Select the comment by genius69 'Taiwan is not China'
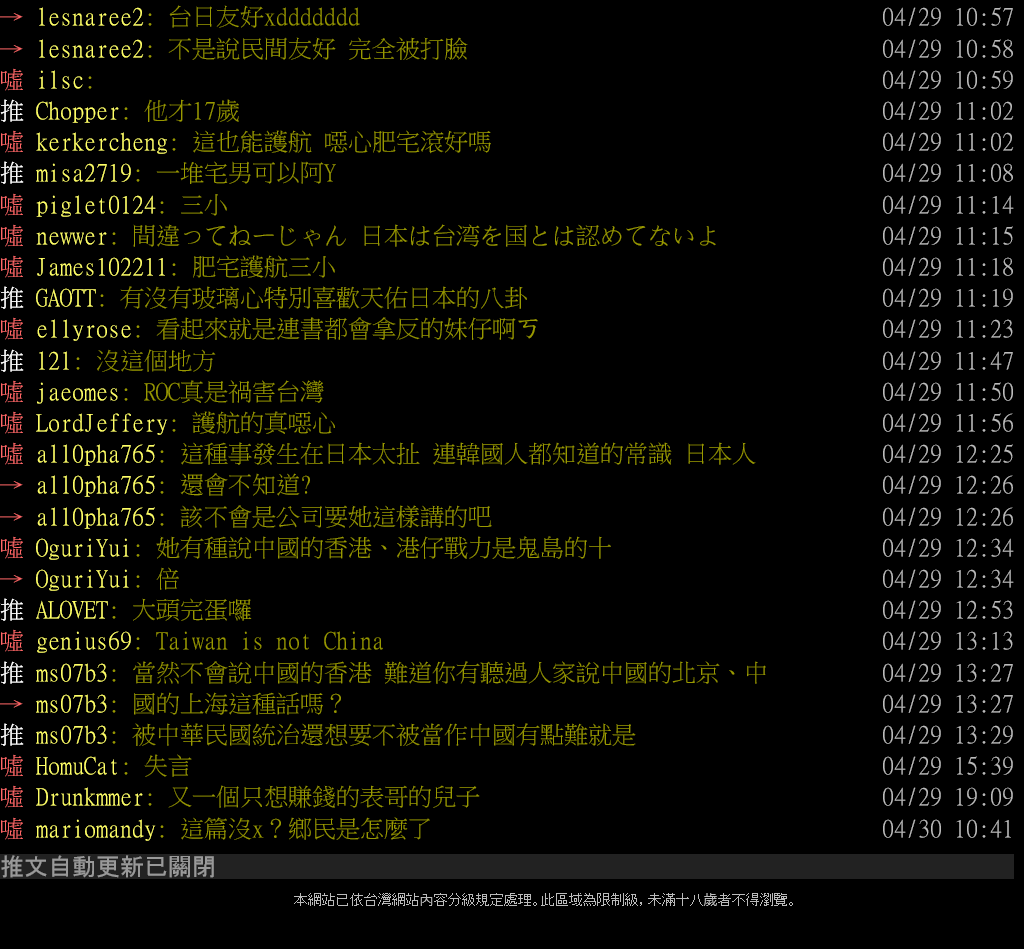Screen dimensions: 1024x949 coord(269,642)
